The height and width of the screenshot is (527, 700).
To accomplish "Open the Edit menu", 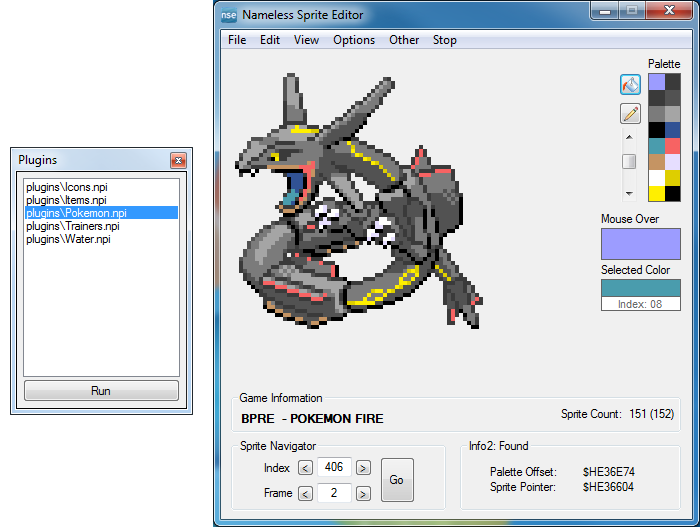I will tap(270, 40).
